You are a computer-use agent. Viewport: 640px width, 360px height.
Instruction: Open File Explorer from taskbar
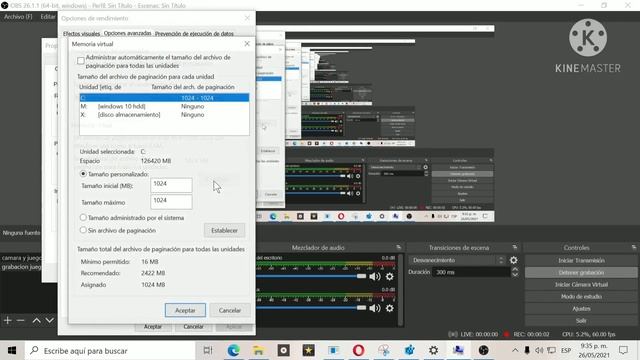[258, 350]
